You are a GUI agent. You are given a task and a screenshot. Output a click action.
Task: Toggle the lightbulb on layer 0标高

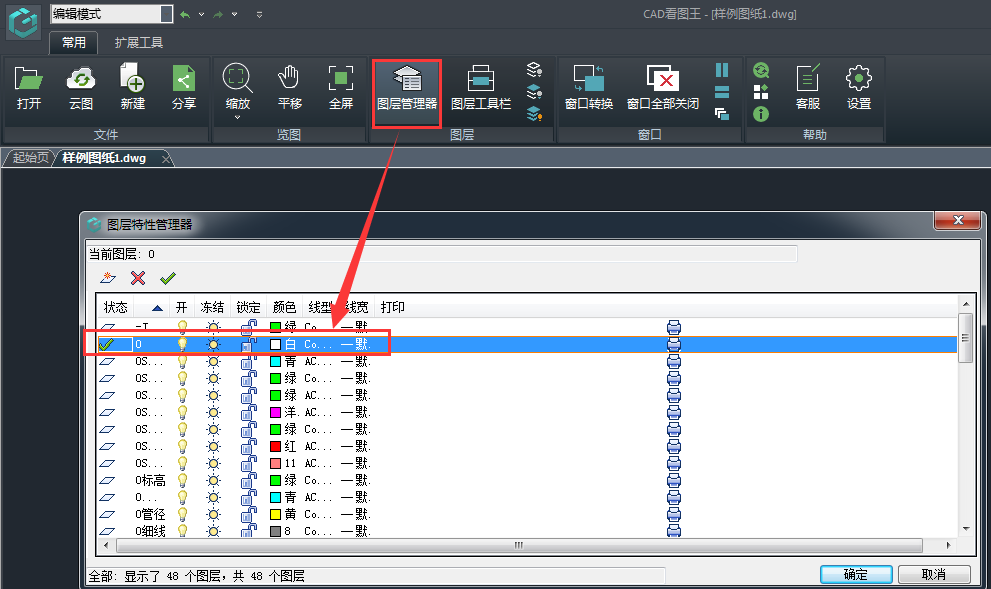click(x=182, y=480)
